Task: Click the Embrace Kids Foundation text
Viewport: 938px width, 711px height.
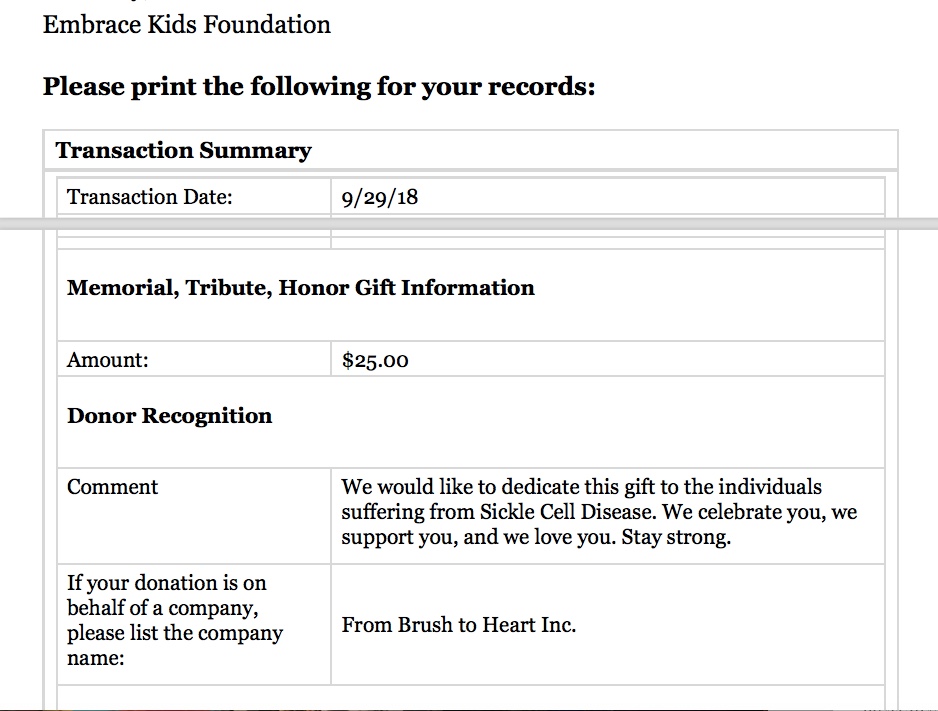Action: 186,24
